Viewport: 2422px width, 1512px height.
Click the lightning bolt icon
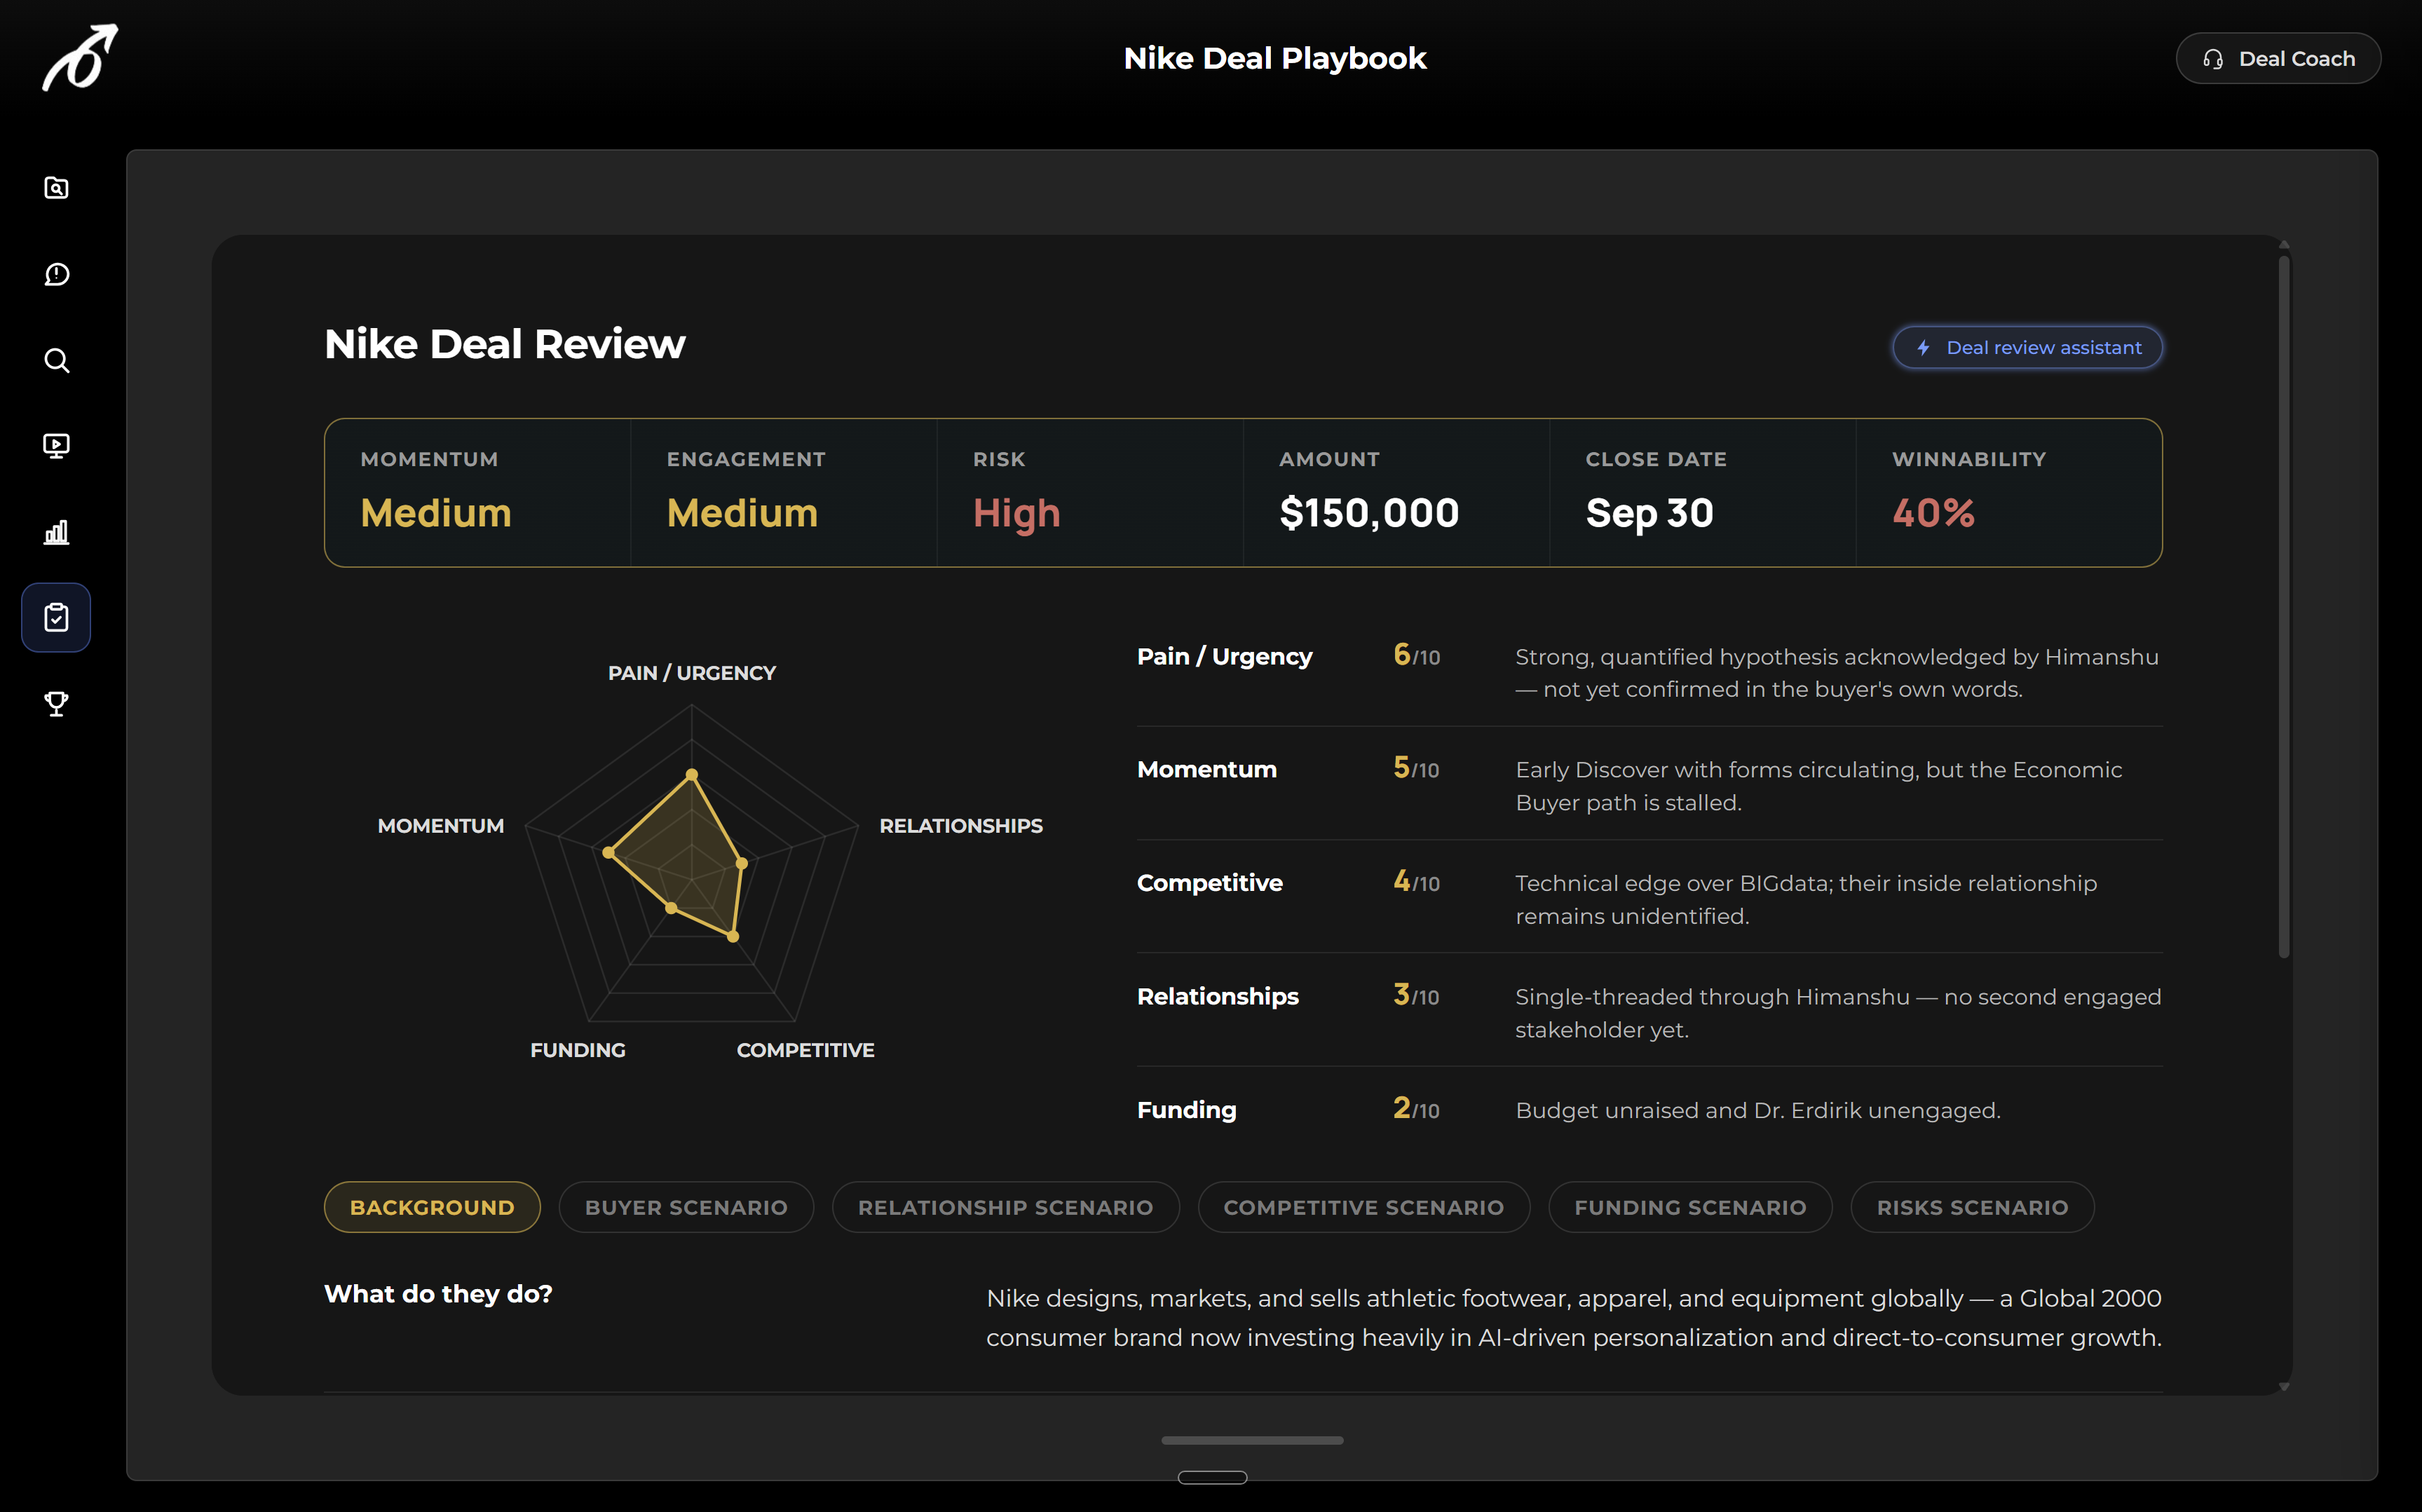[1923, 347]
